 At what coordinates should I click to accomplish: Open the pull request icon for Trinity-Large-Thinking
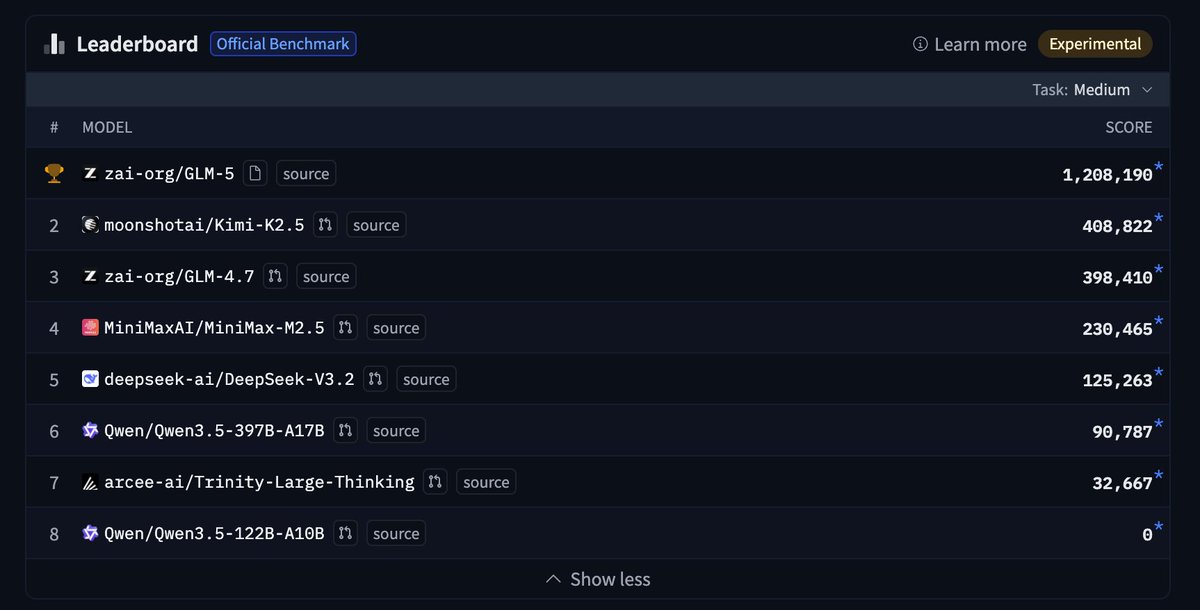pos(435,483)
